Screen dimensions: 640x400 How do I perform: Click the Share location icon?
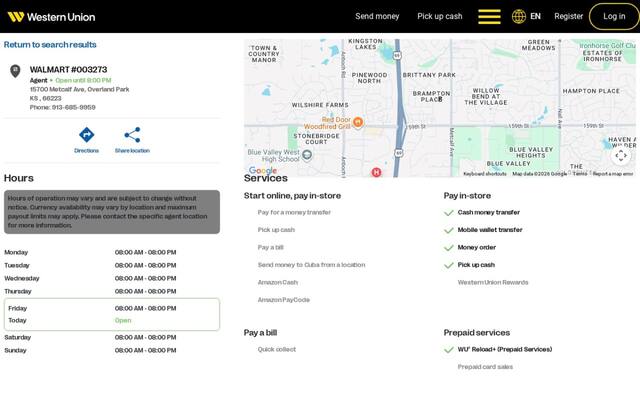[x=132, y=135]
